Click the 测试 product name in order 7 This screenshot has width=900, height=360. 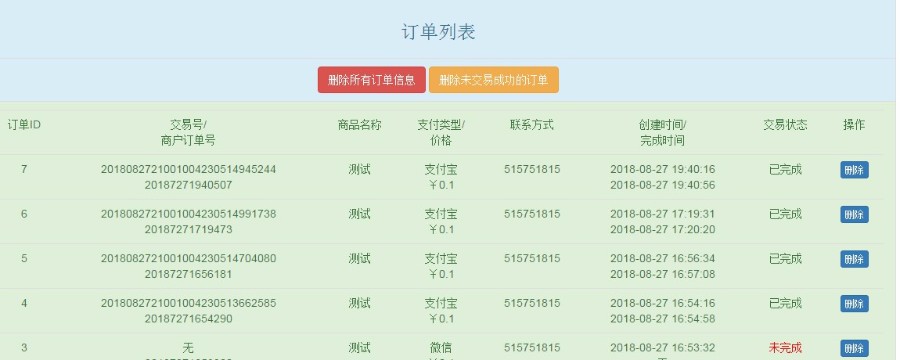click(x=359, y=169)
